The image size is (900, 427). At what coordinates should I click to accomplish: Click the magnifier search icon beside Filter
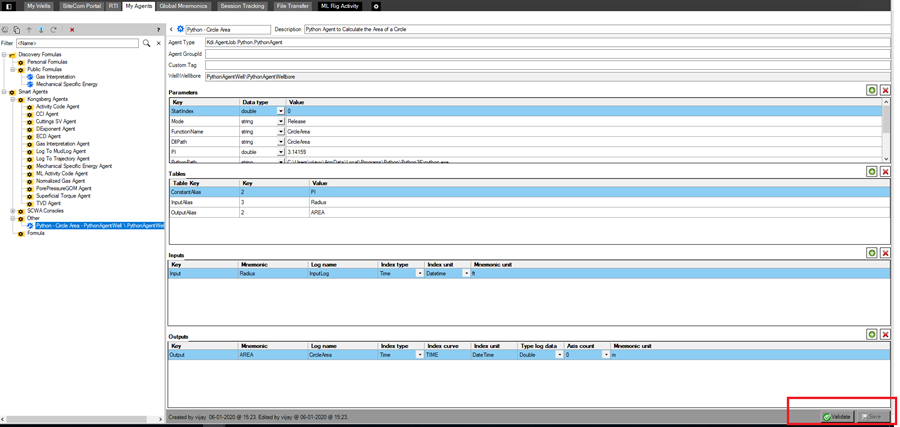pos(146,43)
